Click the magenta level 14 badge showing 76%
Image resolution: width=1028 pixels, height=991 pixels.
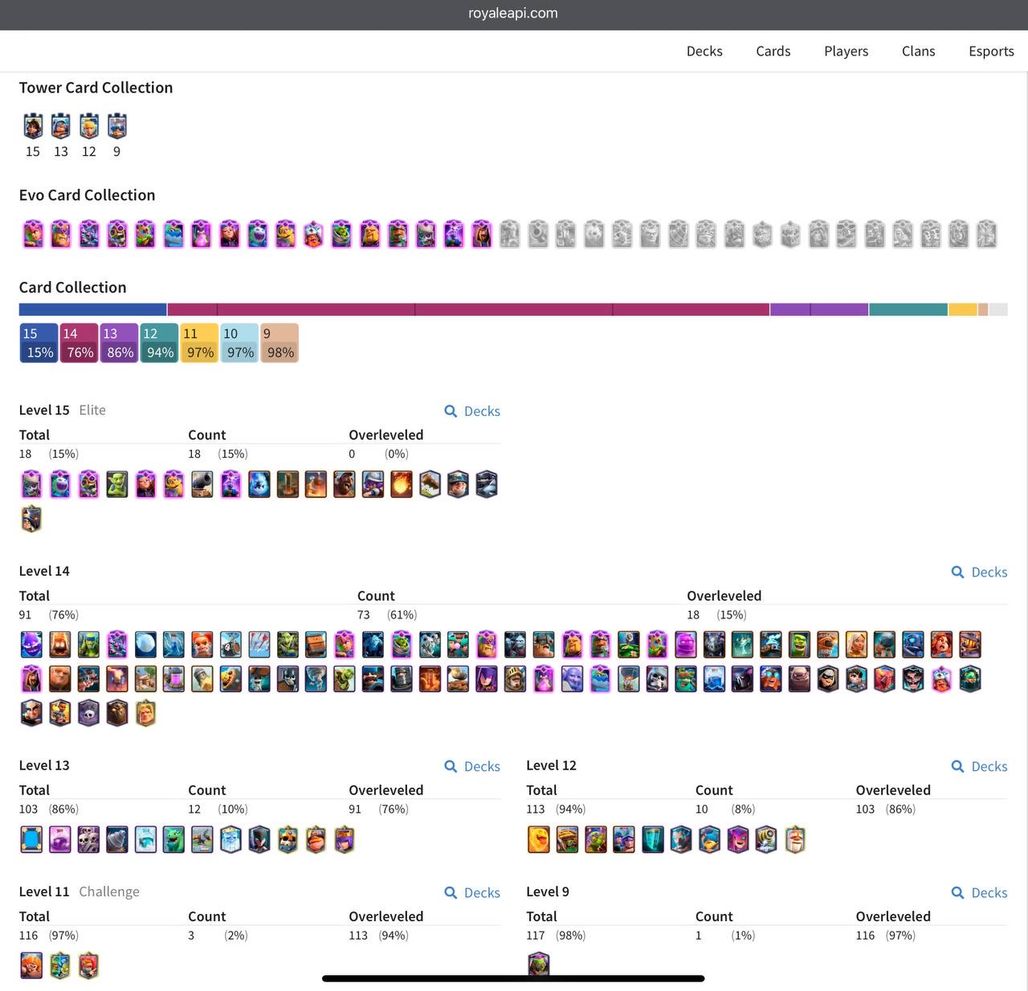[79, 343]
